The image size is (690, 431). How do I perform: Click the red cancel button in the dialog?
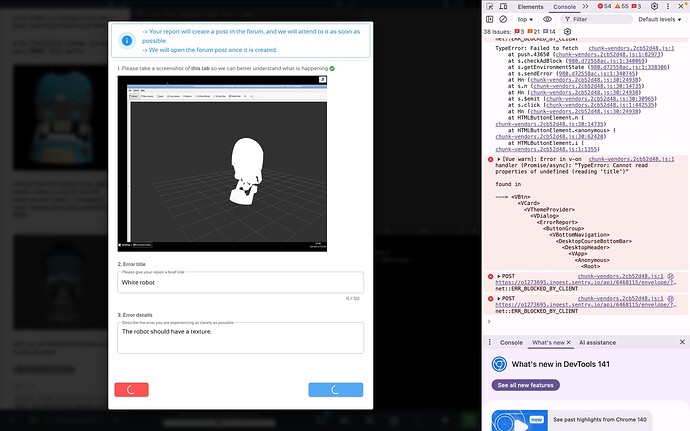coord(132,389)
